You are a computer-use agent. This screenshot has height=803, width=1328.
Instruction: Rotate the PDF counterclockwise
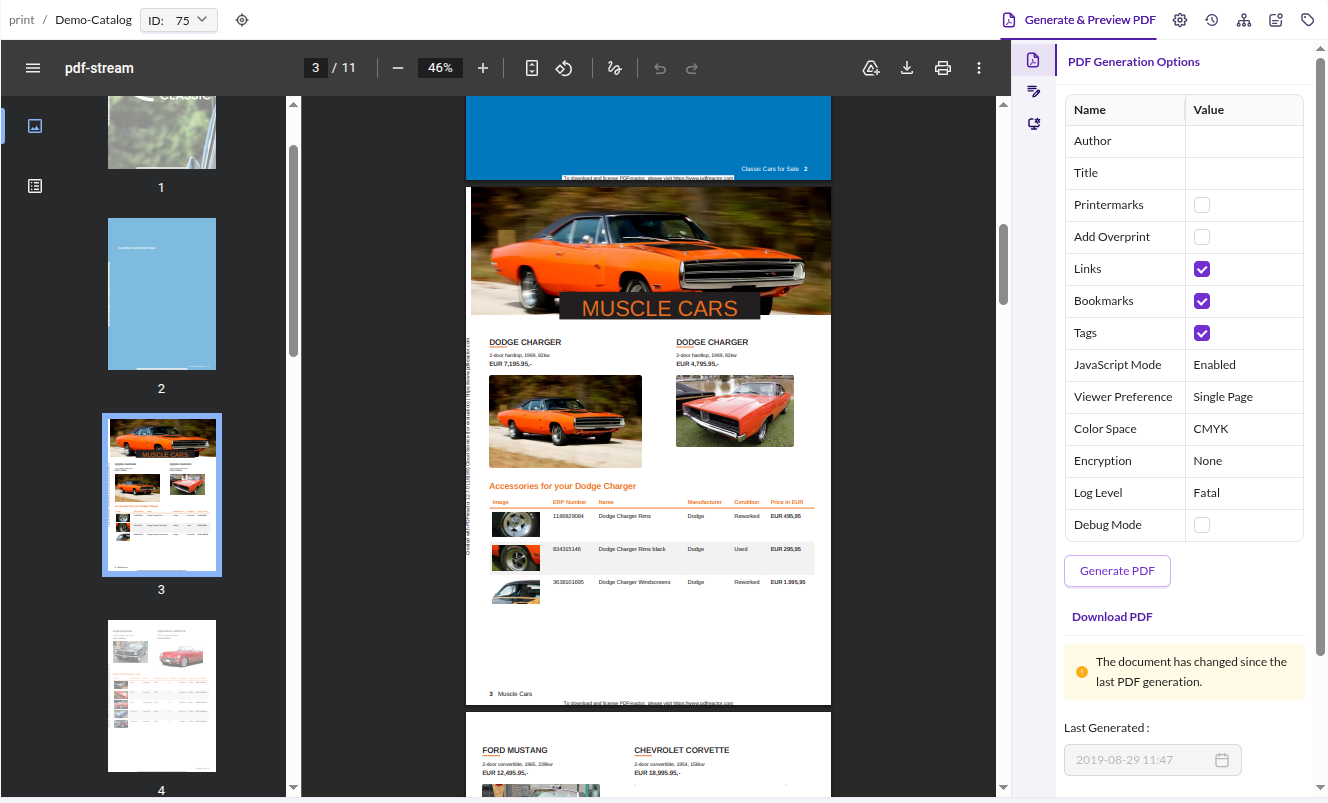[x=564, y=68]
